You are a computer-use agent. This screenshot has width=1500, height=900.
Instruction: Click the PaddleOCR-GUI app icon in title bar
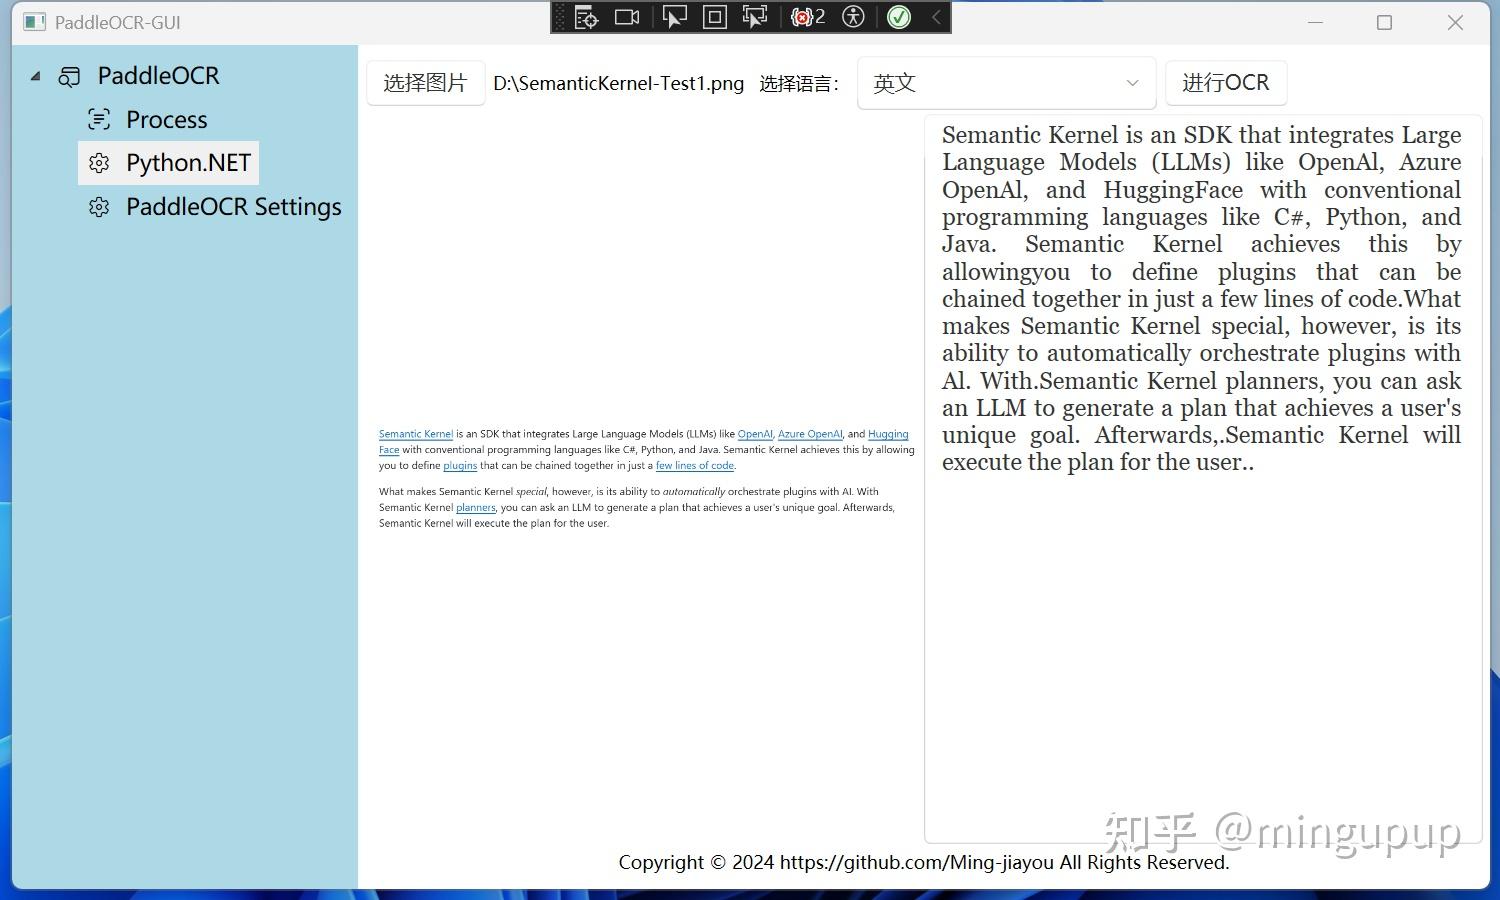coord(34,21)
